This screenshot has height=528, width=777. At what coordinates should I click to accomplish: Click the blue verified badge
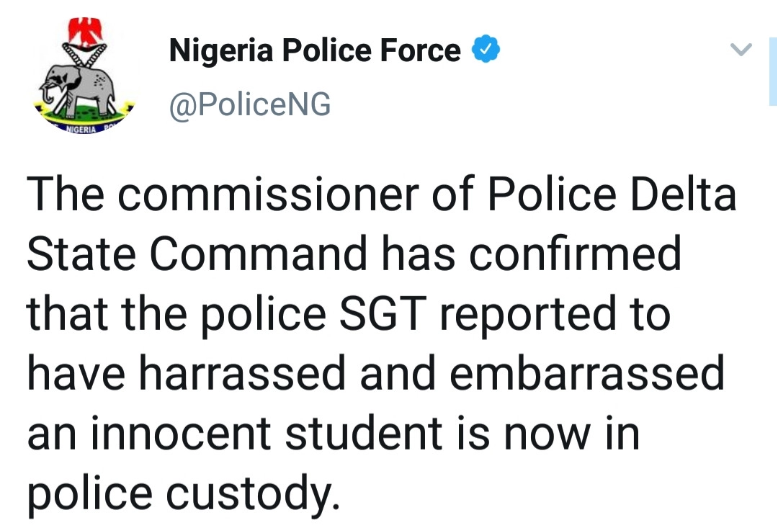tap(485, 49)
